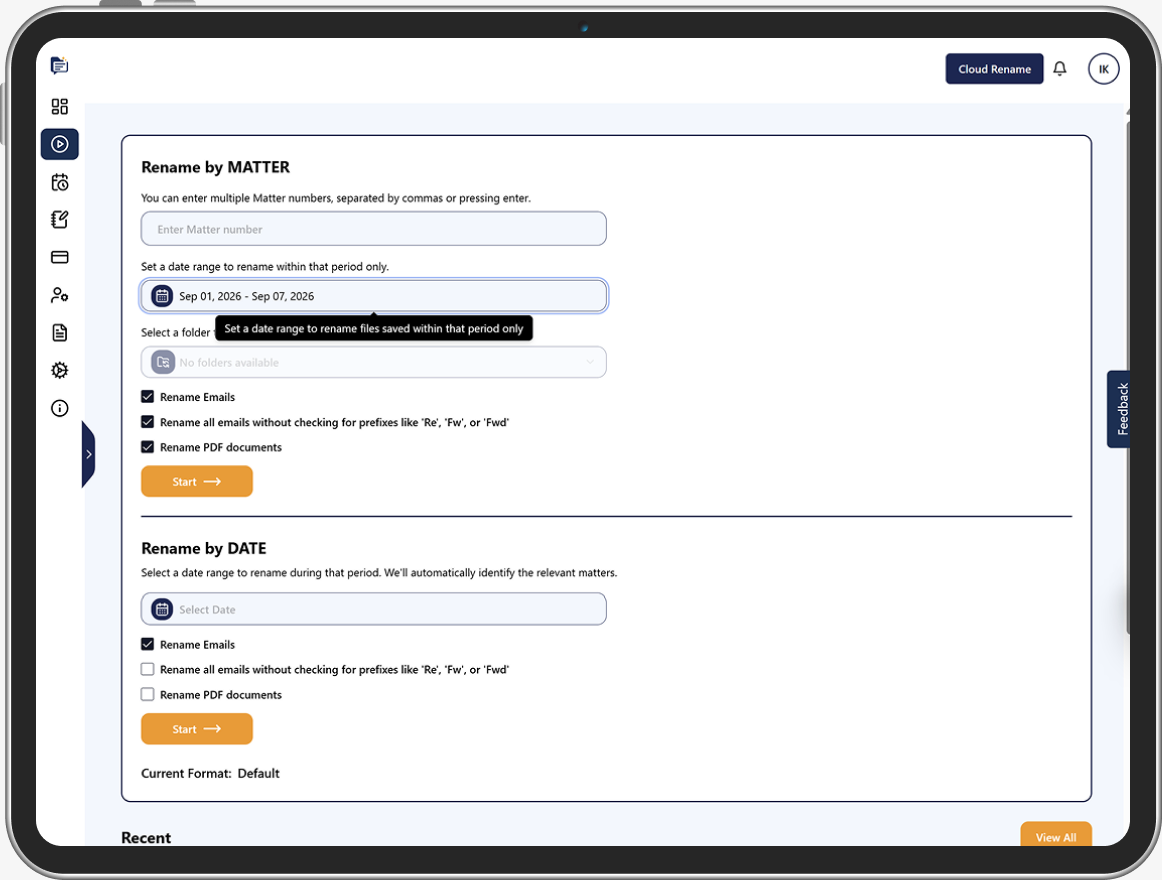Check Rename PDF documents under DATE
This screenshot has width=1162, height=880.
[x=147, y=695]
